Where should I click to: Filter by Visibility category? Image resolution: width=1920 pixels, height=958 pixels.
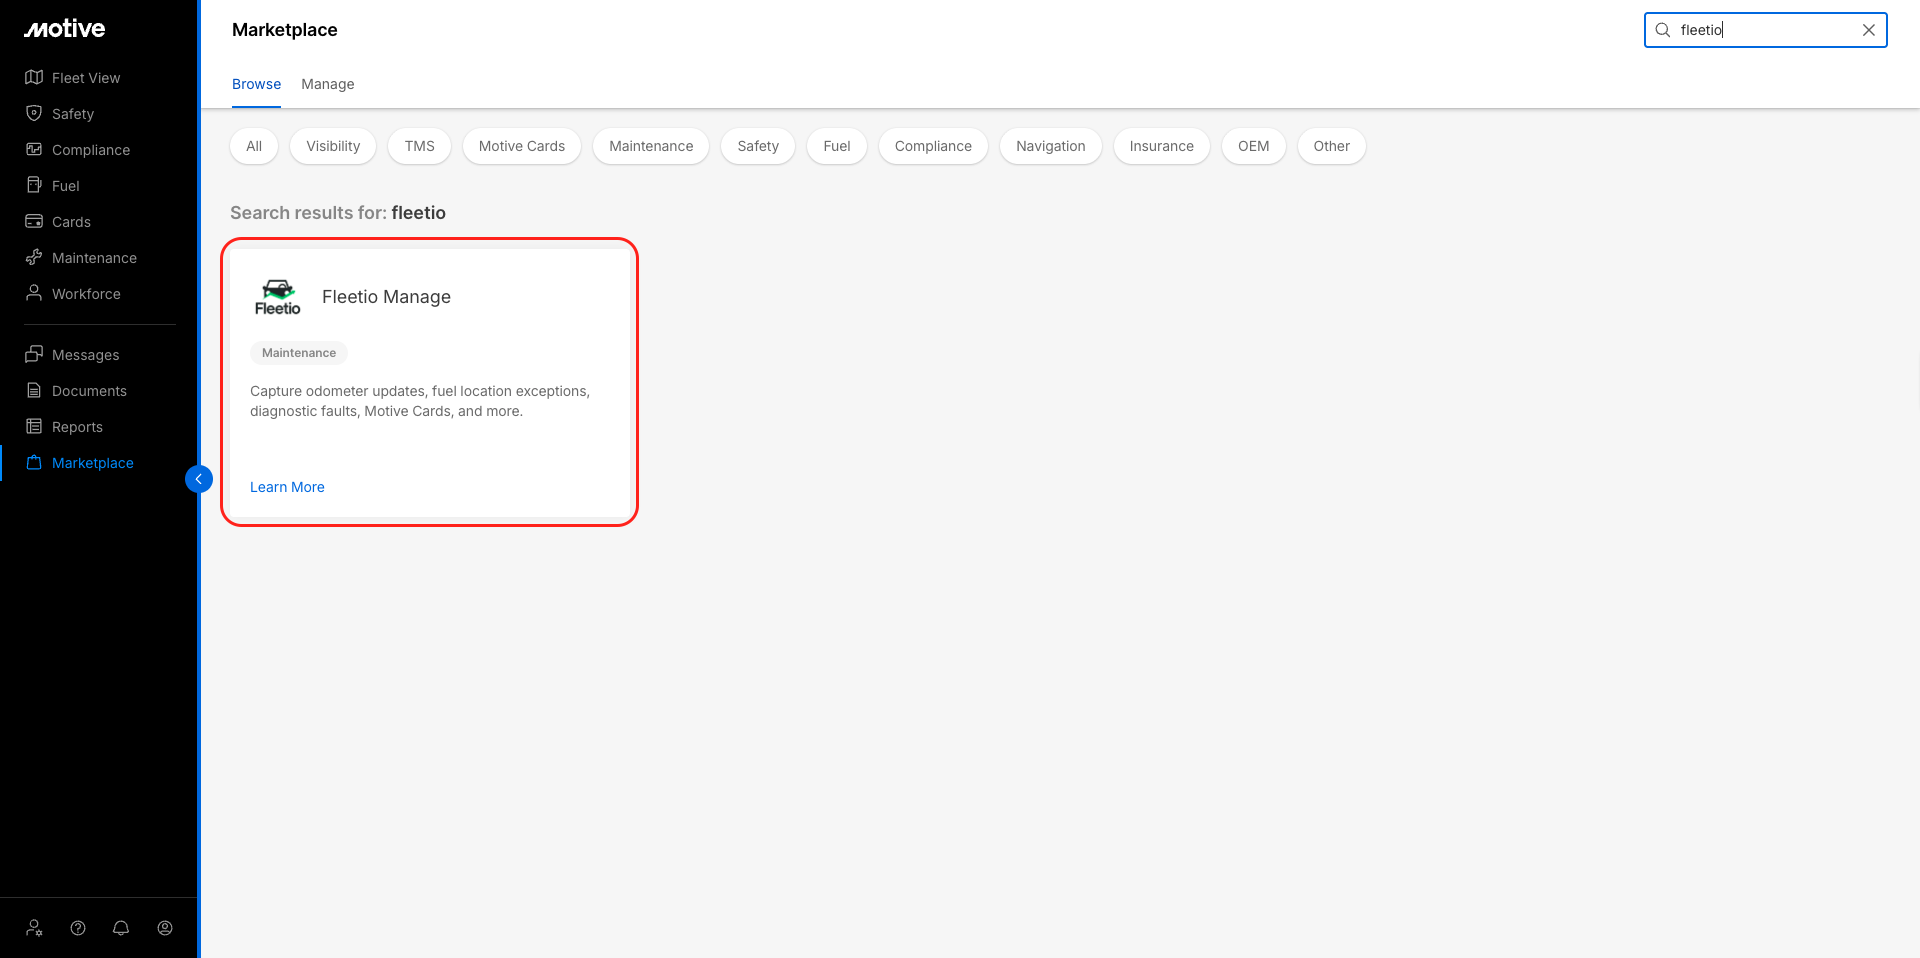point(333,146)
